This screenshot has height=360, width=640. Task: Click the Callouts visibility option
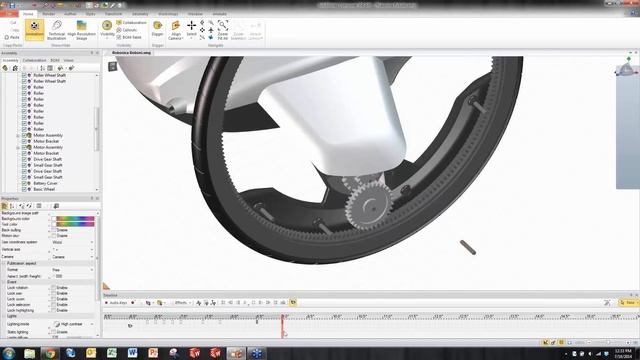click(127, 30)
